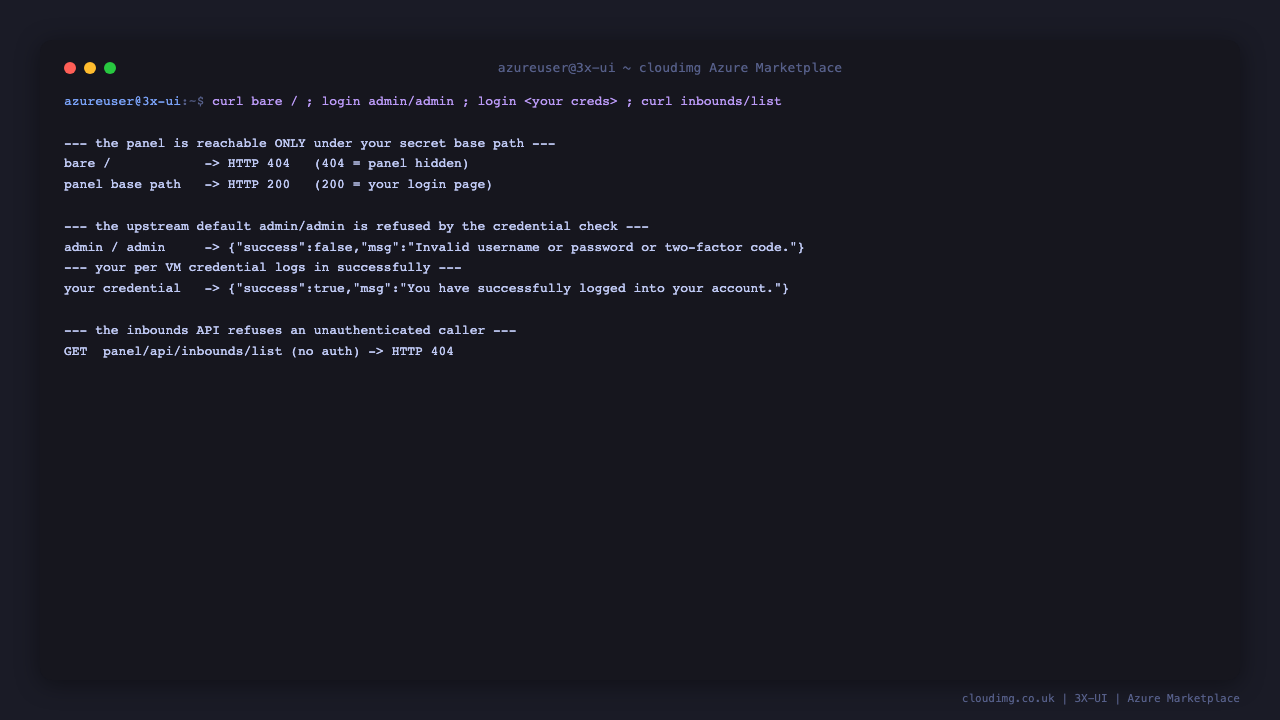Click the footer text 'cloudimg.co.uk | 3X-UI | Azure Marketplace'
The image size is (1280, 720).
pyautogui.click(x=1101, y=698)
